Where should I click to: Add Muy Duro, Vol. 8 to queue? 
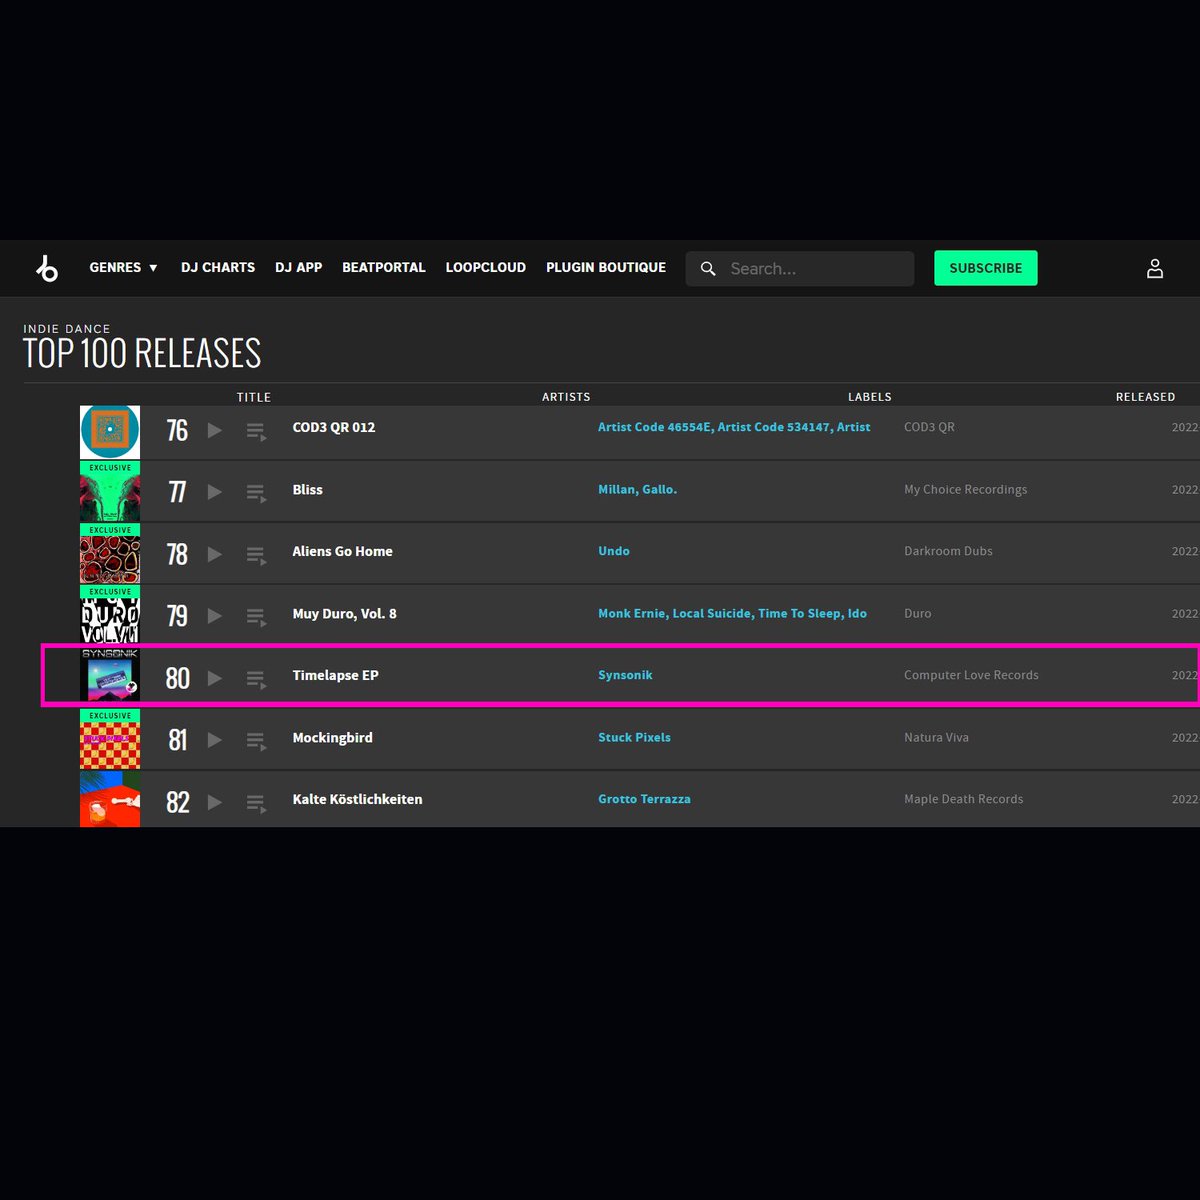pos(256,618)
